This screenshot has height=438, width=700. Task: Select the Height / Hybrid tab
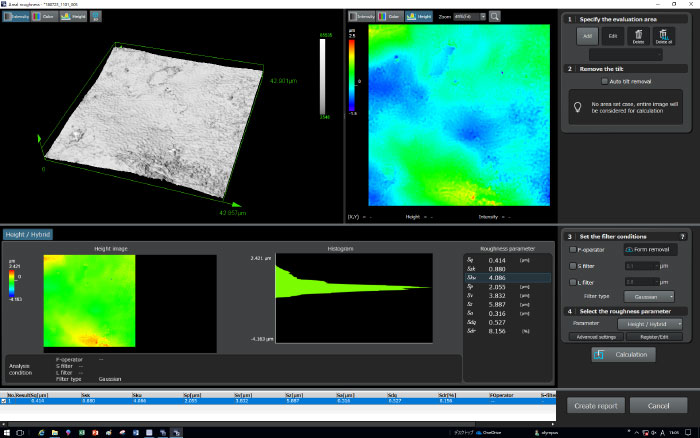[29, 234]
